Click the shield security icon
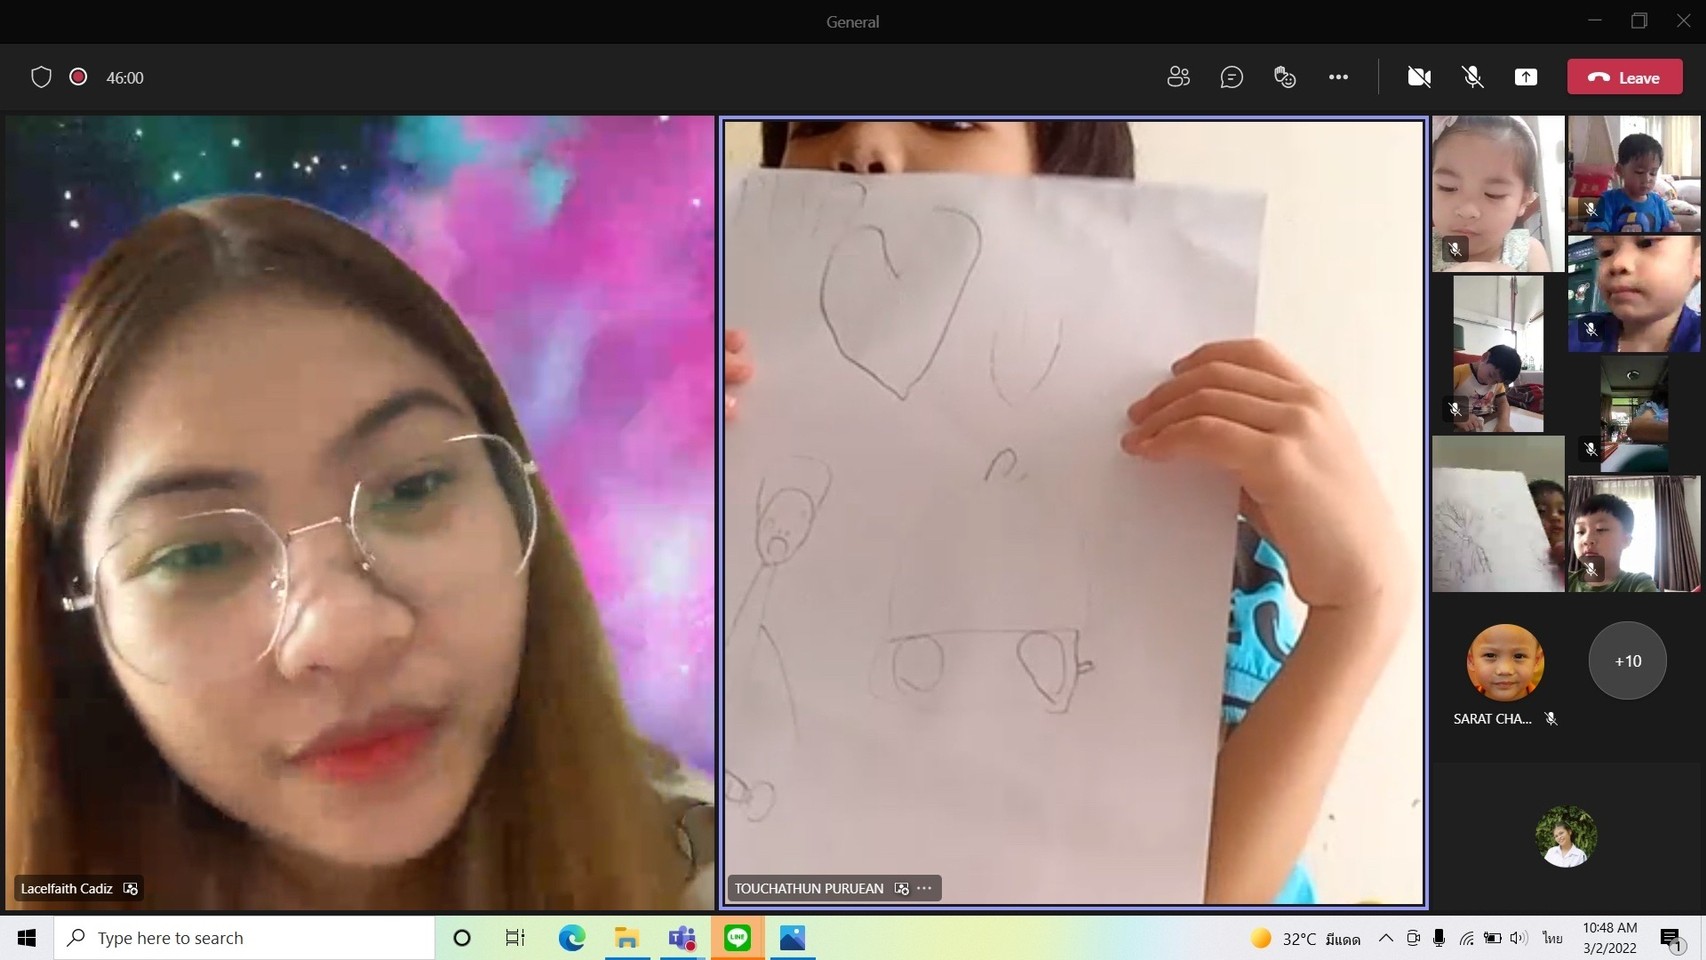This screenshot has height=960, width=1706. (41, 77)
